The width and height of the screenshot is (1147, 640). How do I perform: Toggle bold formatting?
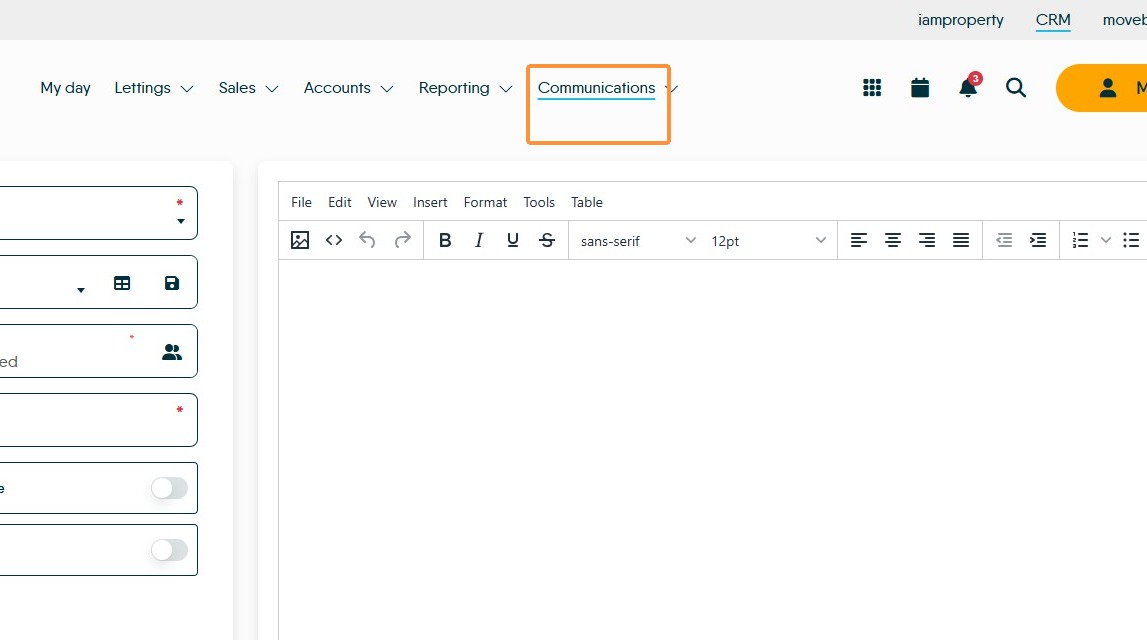[445, 240]
